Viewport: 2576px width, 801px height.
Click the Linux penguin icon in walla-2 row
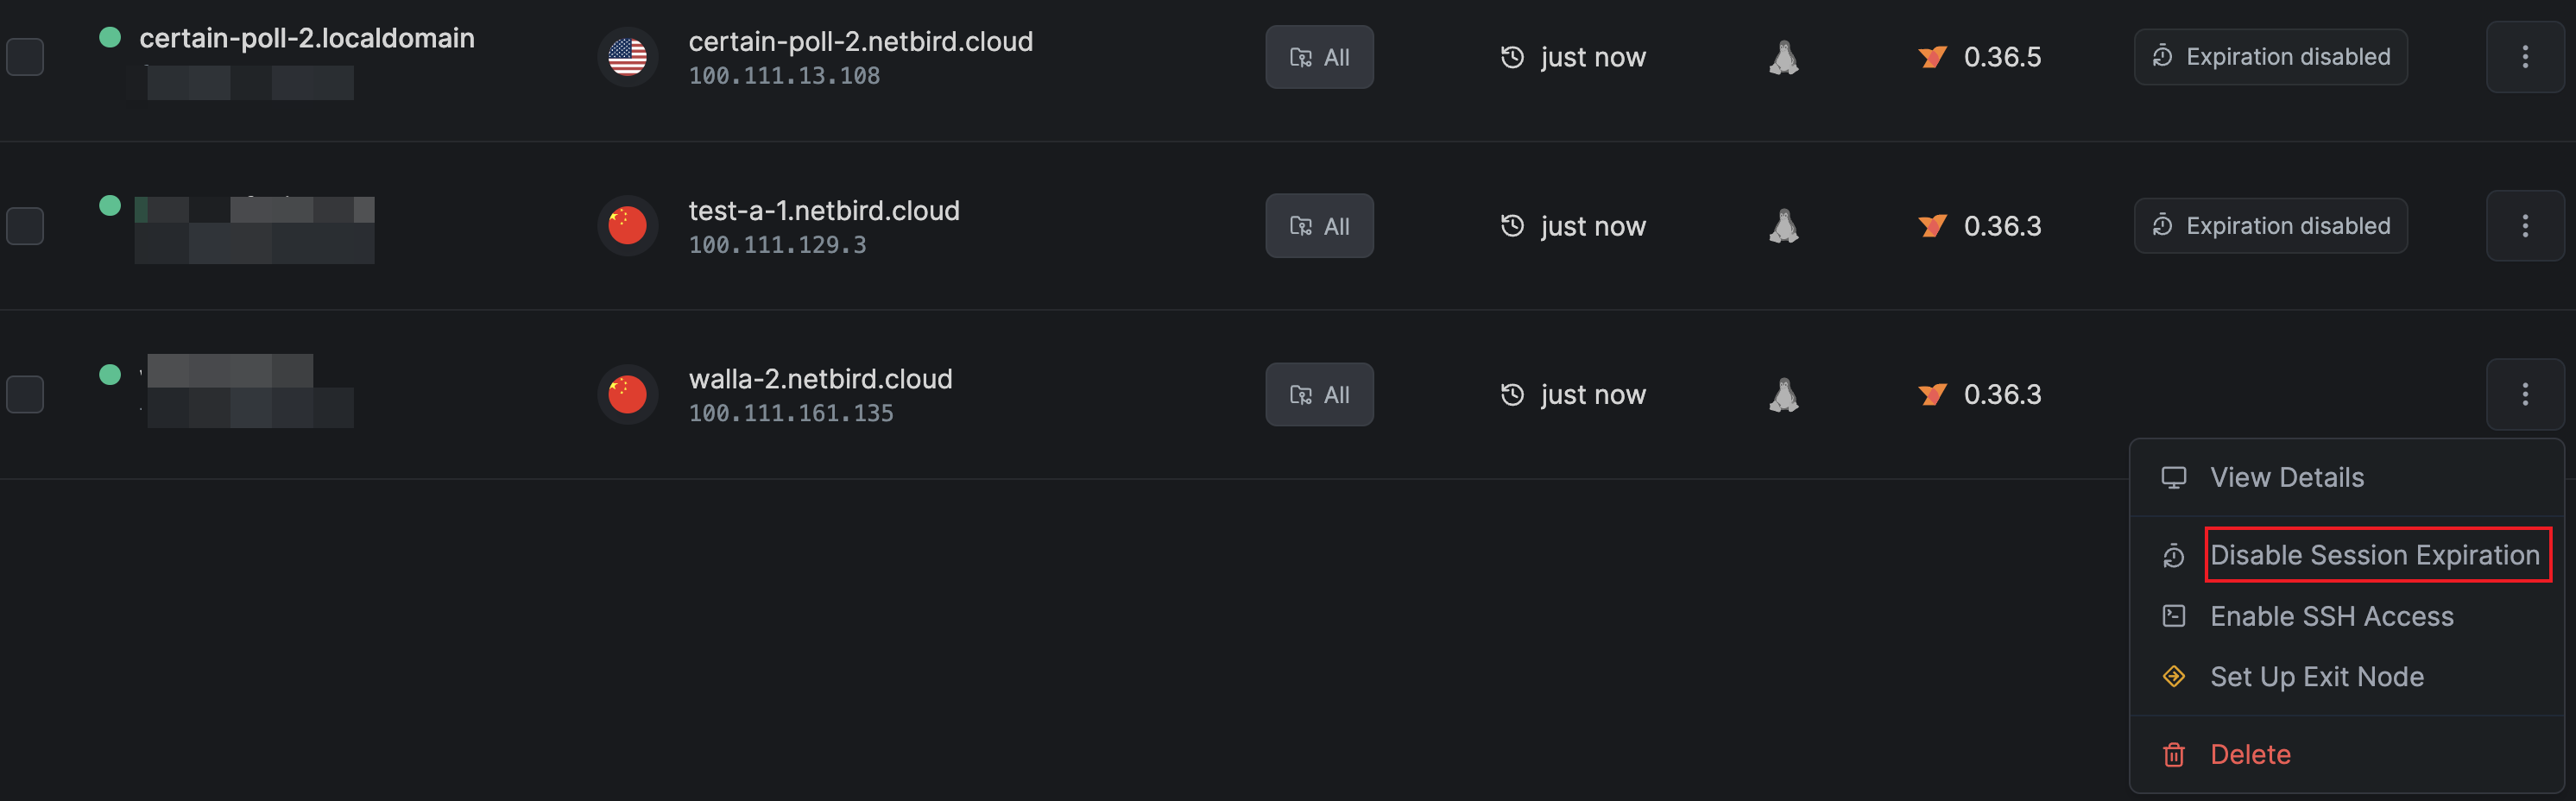pos(1783,395)
